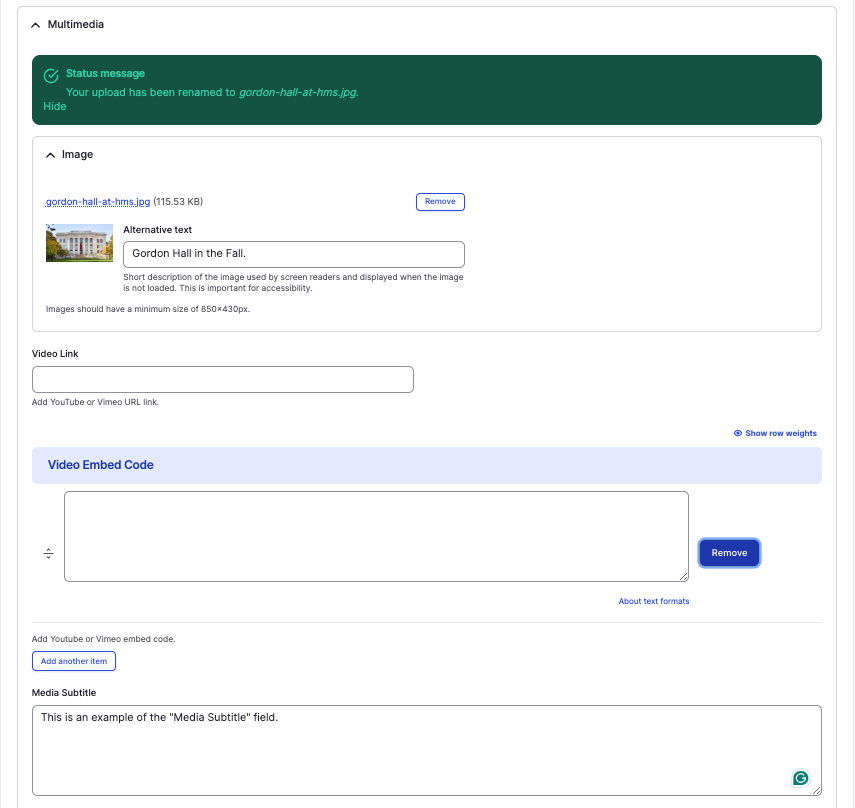This screenshot has width=855, height=808.
Task: Click the status message checkmark icon
Action: pyautogui.click(x=51, y=75)
